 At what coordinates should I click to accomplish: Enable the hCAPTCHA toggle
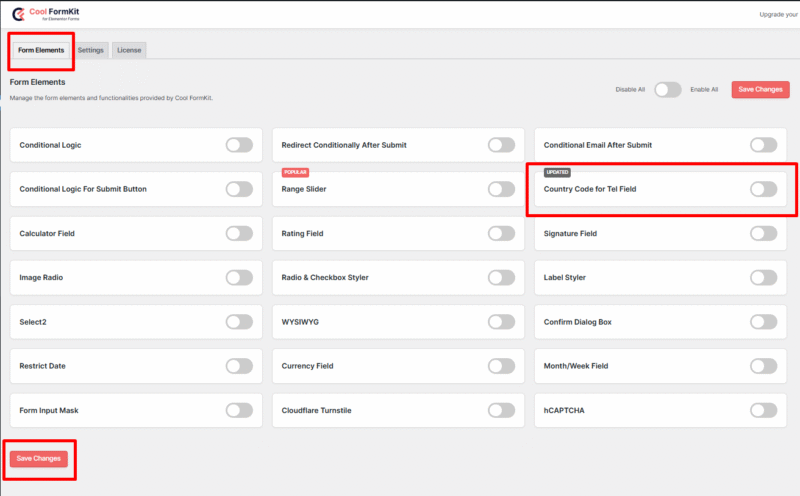(x=763, y=410)
